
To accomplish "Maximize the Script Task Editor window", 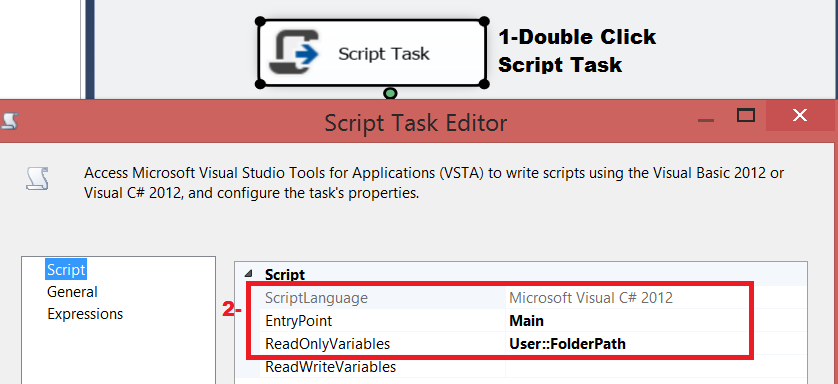I will click(746, 115).
